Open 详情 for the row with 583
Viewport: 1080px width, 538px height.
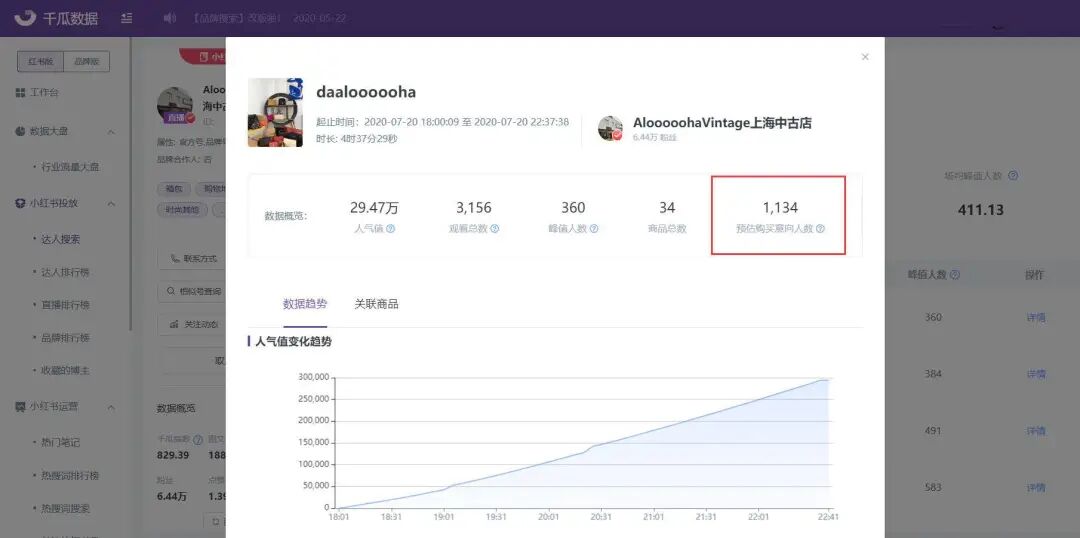(x=1036, y=488)
